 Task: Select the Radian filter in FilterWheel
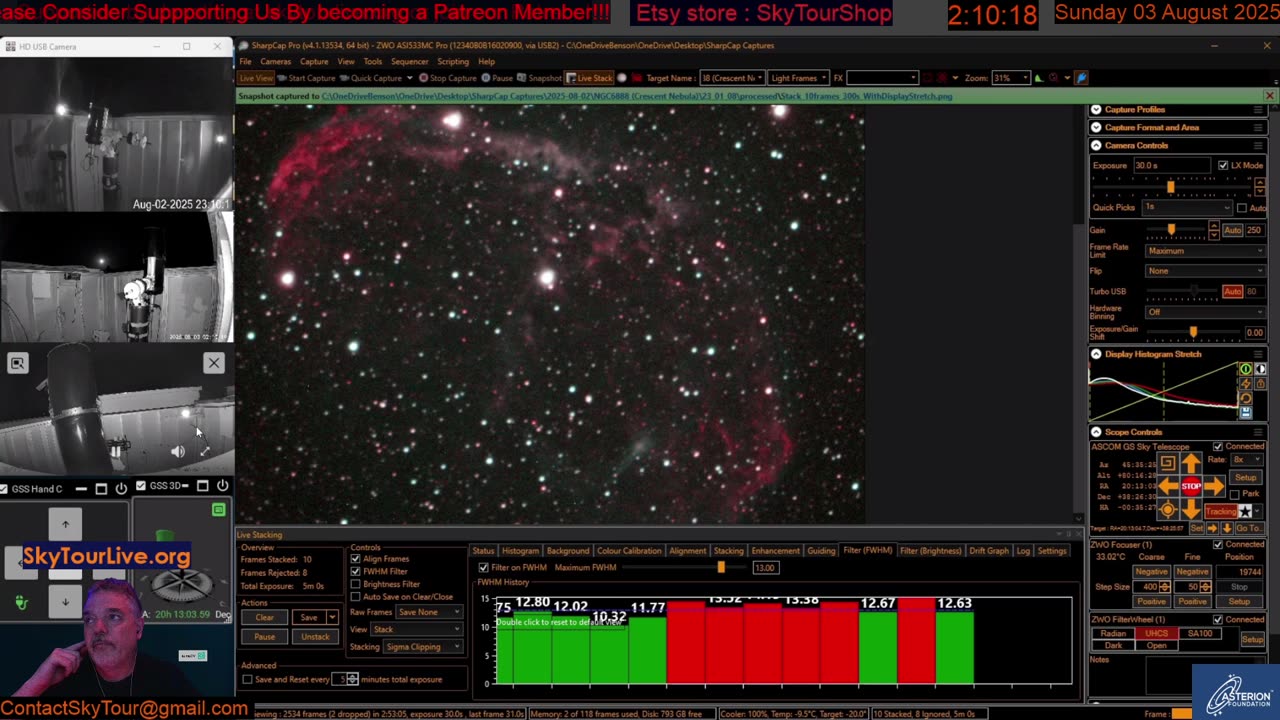pos(1113,634)
